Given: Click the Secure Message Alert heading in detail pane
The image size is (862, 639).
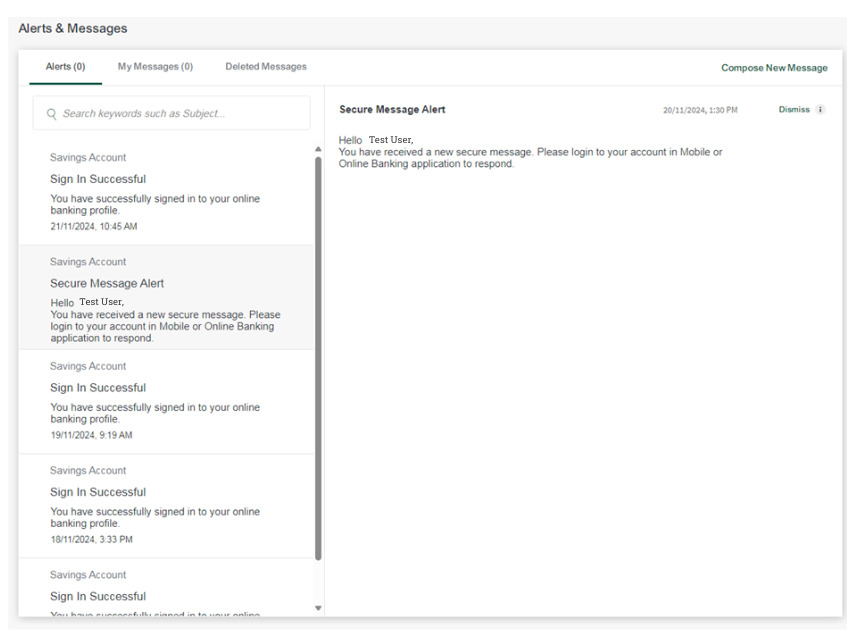Looking at the screenshot, I should 392,110.
